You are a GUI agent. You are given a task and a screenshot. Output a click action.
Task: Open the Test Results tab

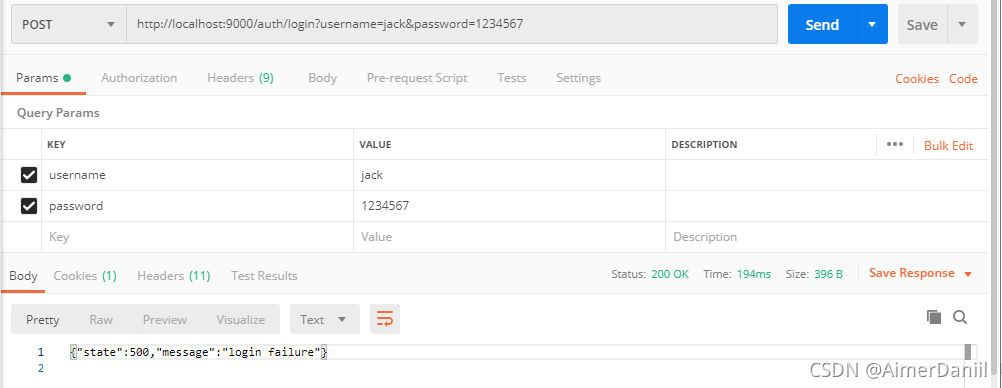tap(264, 276)
